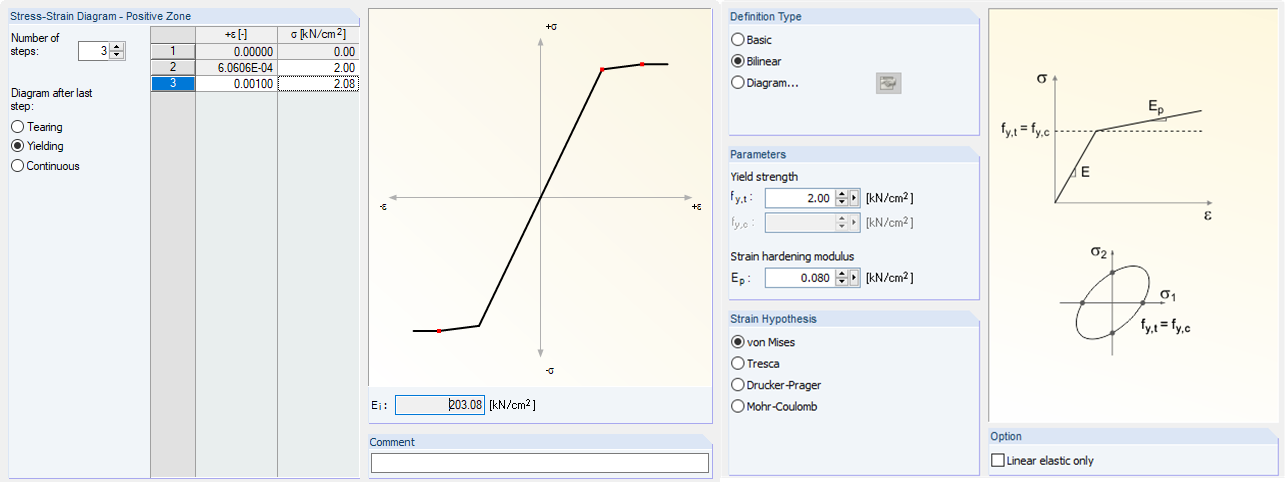Click the stress cell showing 2.00 in the table
The image size is (1285, 482).
[317, 67]
